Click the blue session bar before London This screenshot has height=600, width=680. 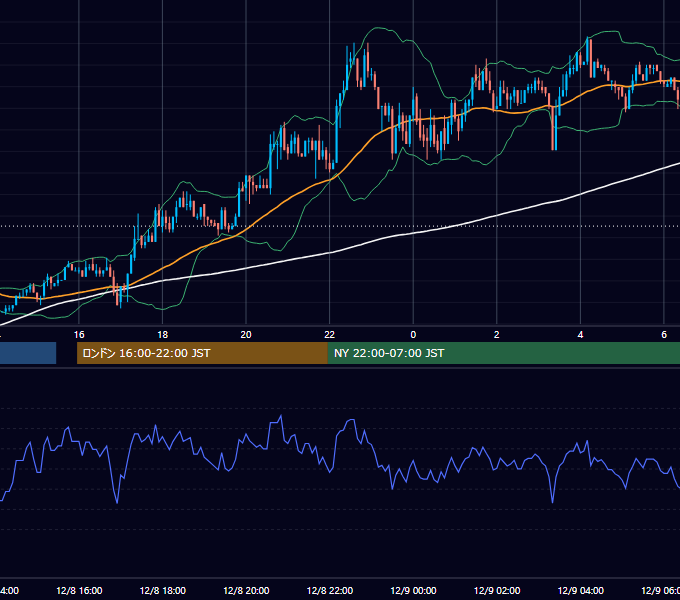point(28,353)
